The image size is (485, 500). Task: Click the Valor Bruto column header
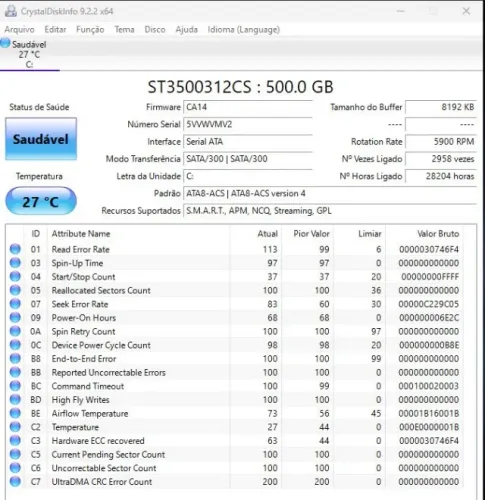[x=424, y=234]
